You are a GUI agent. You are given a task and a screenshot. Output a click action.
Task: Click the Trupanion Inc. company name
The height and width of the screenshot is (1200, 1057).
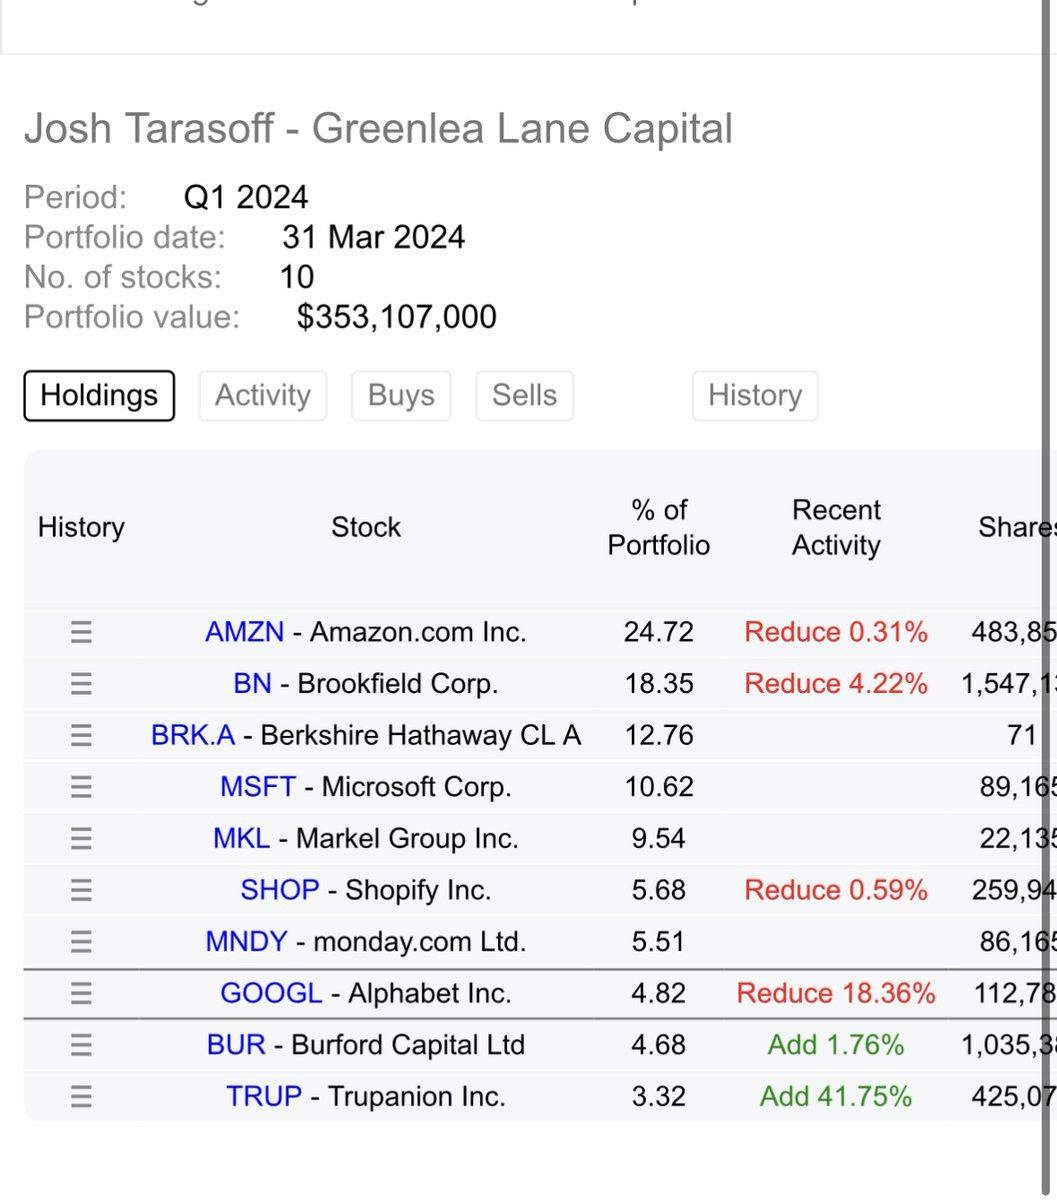coord(416,1096)
